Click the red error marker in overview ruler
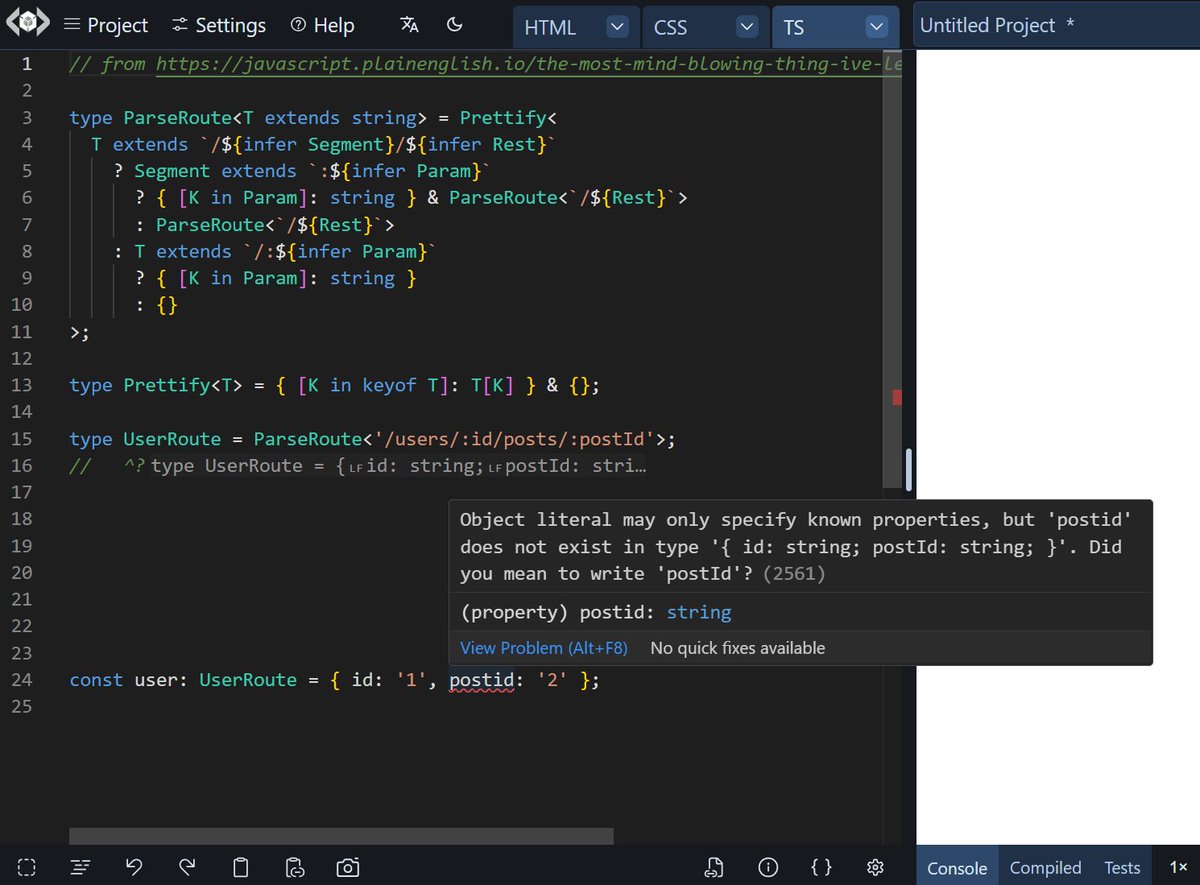This screenshot has height=885, width=1200. coord(897,397)
